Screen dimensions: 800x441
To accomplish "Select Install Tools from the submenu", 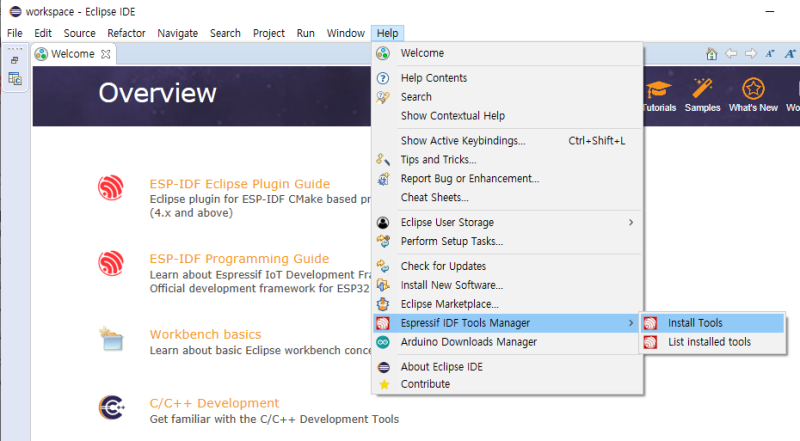I will pos(695,323).
